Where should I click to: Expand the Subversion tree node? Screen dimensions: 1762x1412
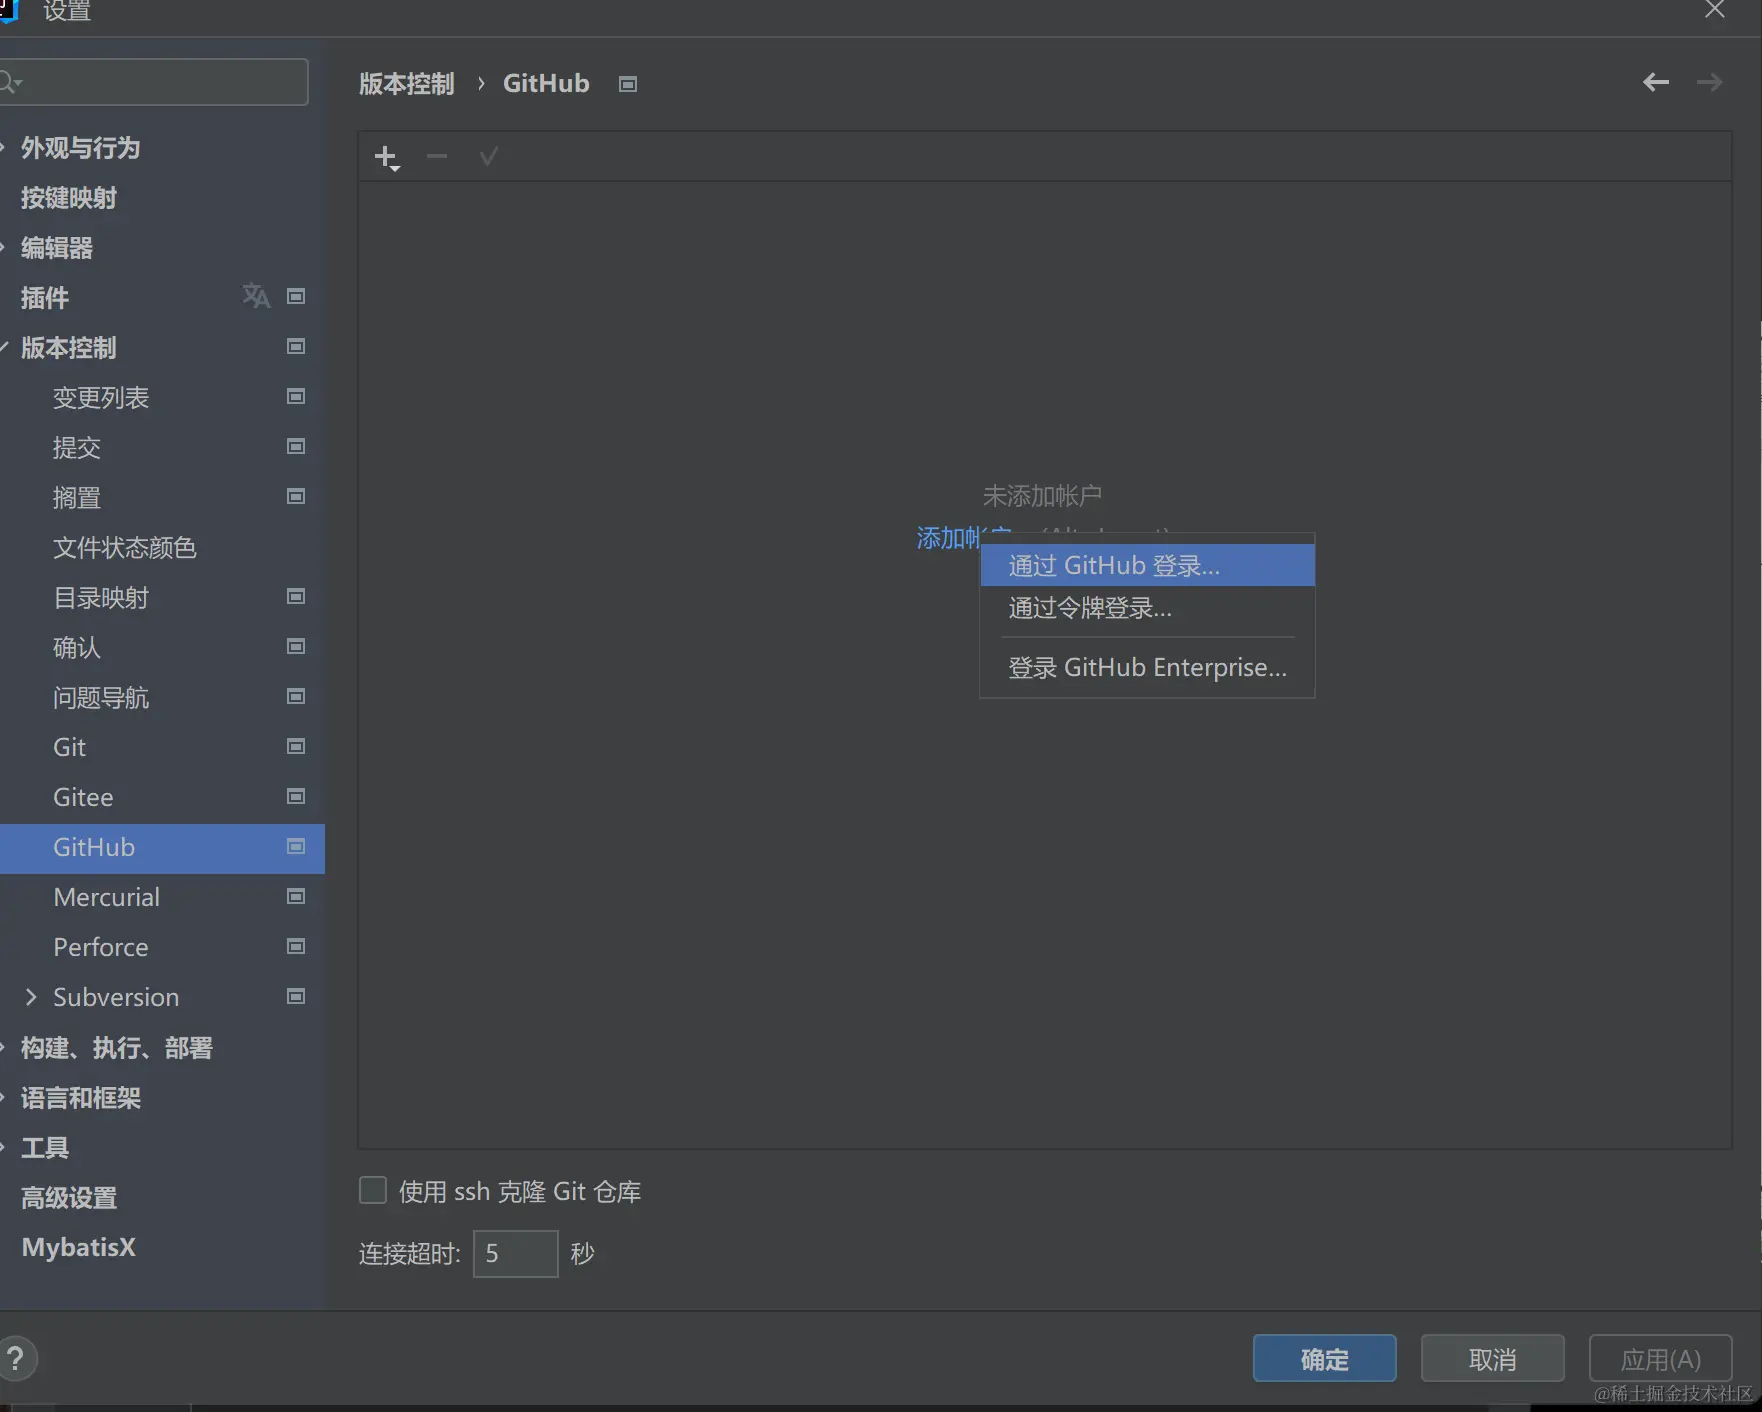(31, 997)
